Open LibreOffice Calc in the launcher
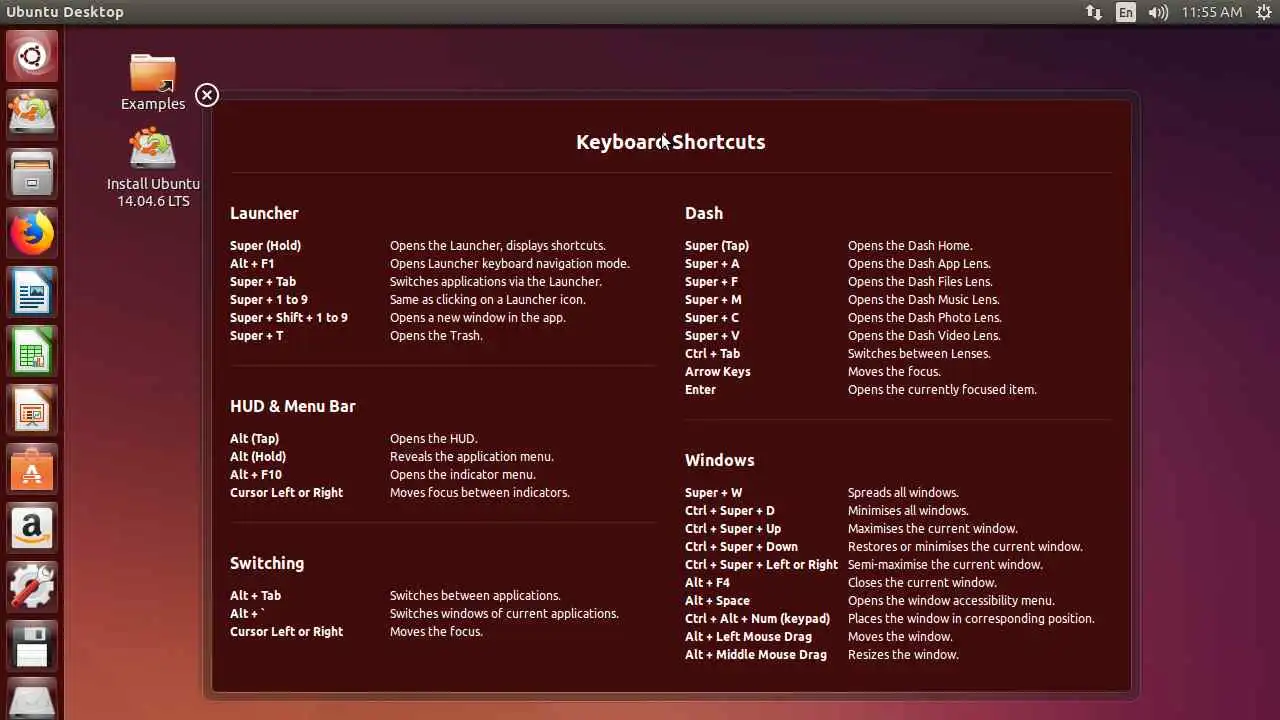 (x=32, y=351)
